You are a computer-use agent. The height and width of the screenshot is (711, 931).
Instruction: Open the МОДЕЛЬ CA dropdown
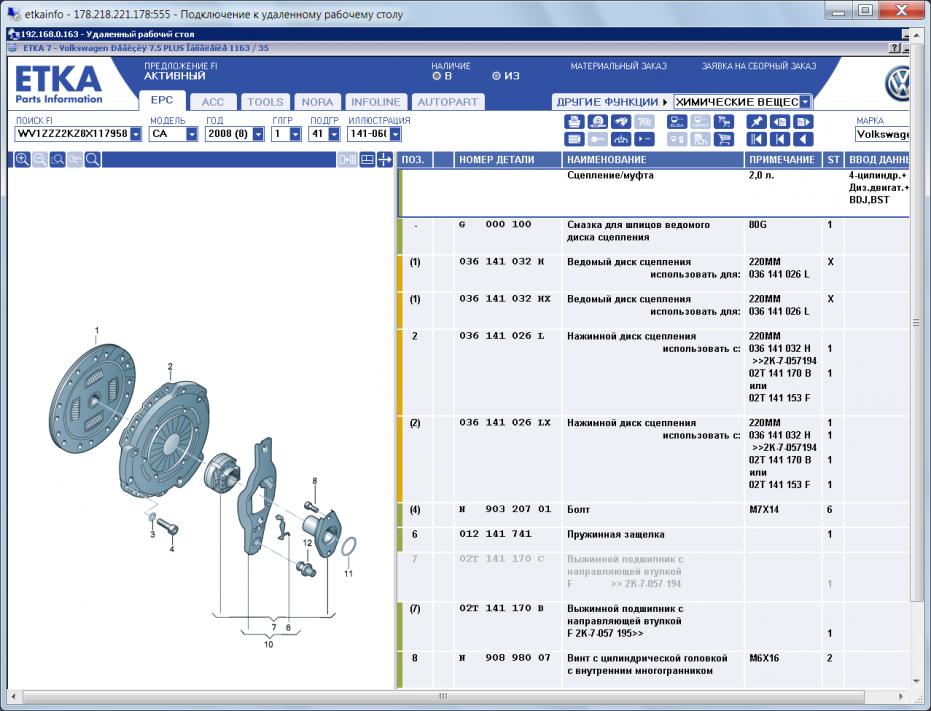click(192, 134)
